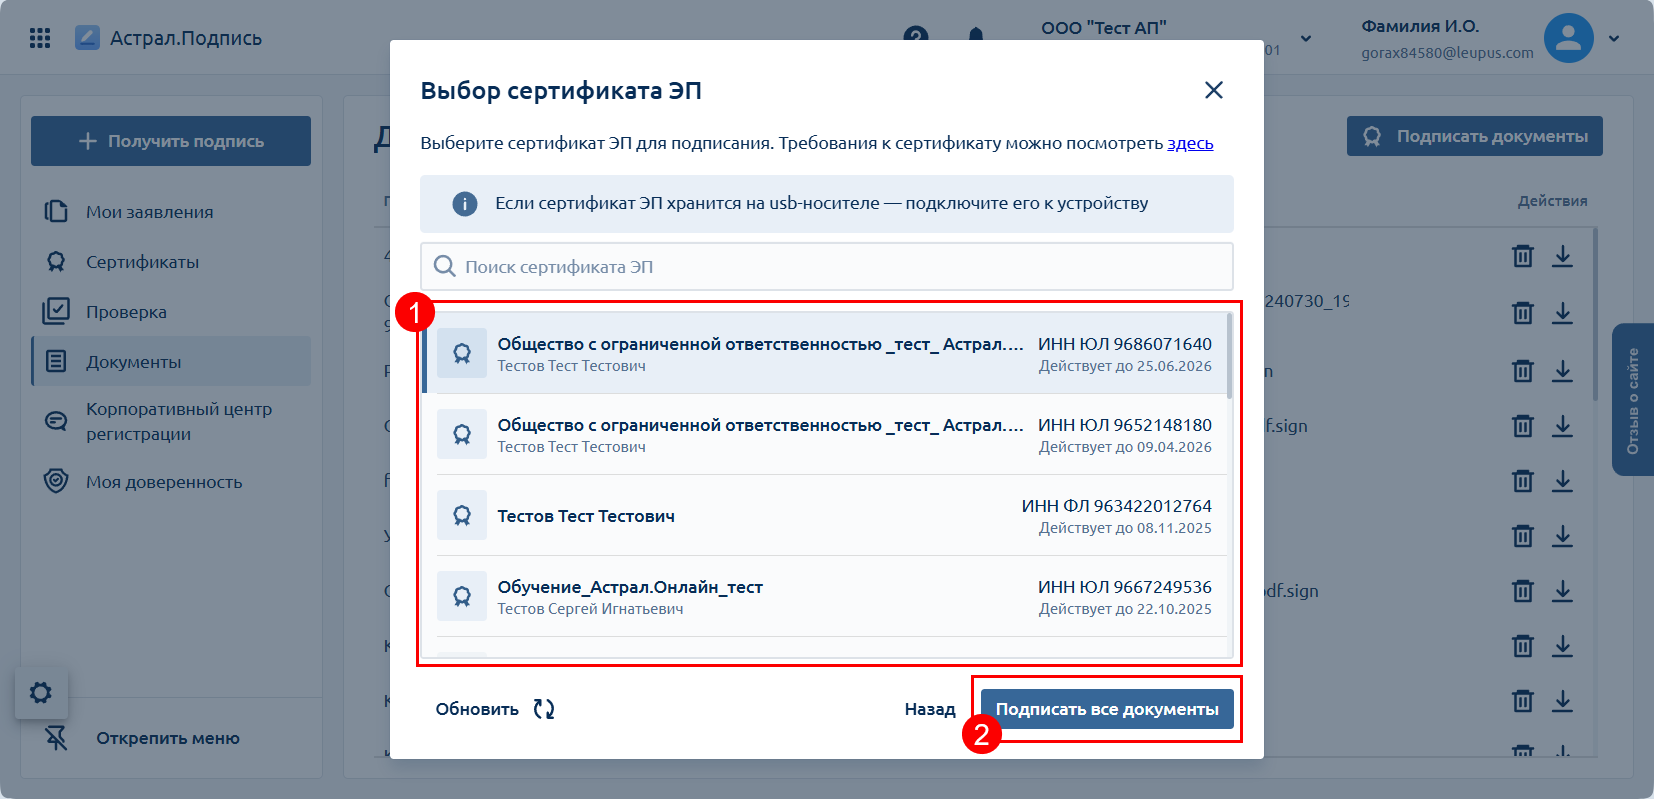Image resolution: width=1654 pixels, height=799 pixels.
Task: Select certificate with ИНН ЮЛ 9686071640
Action: pyautogui.click(x=825, y=354)
